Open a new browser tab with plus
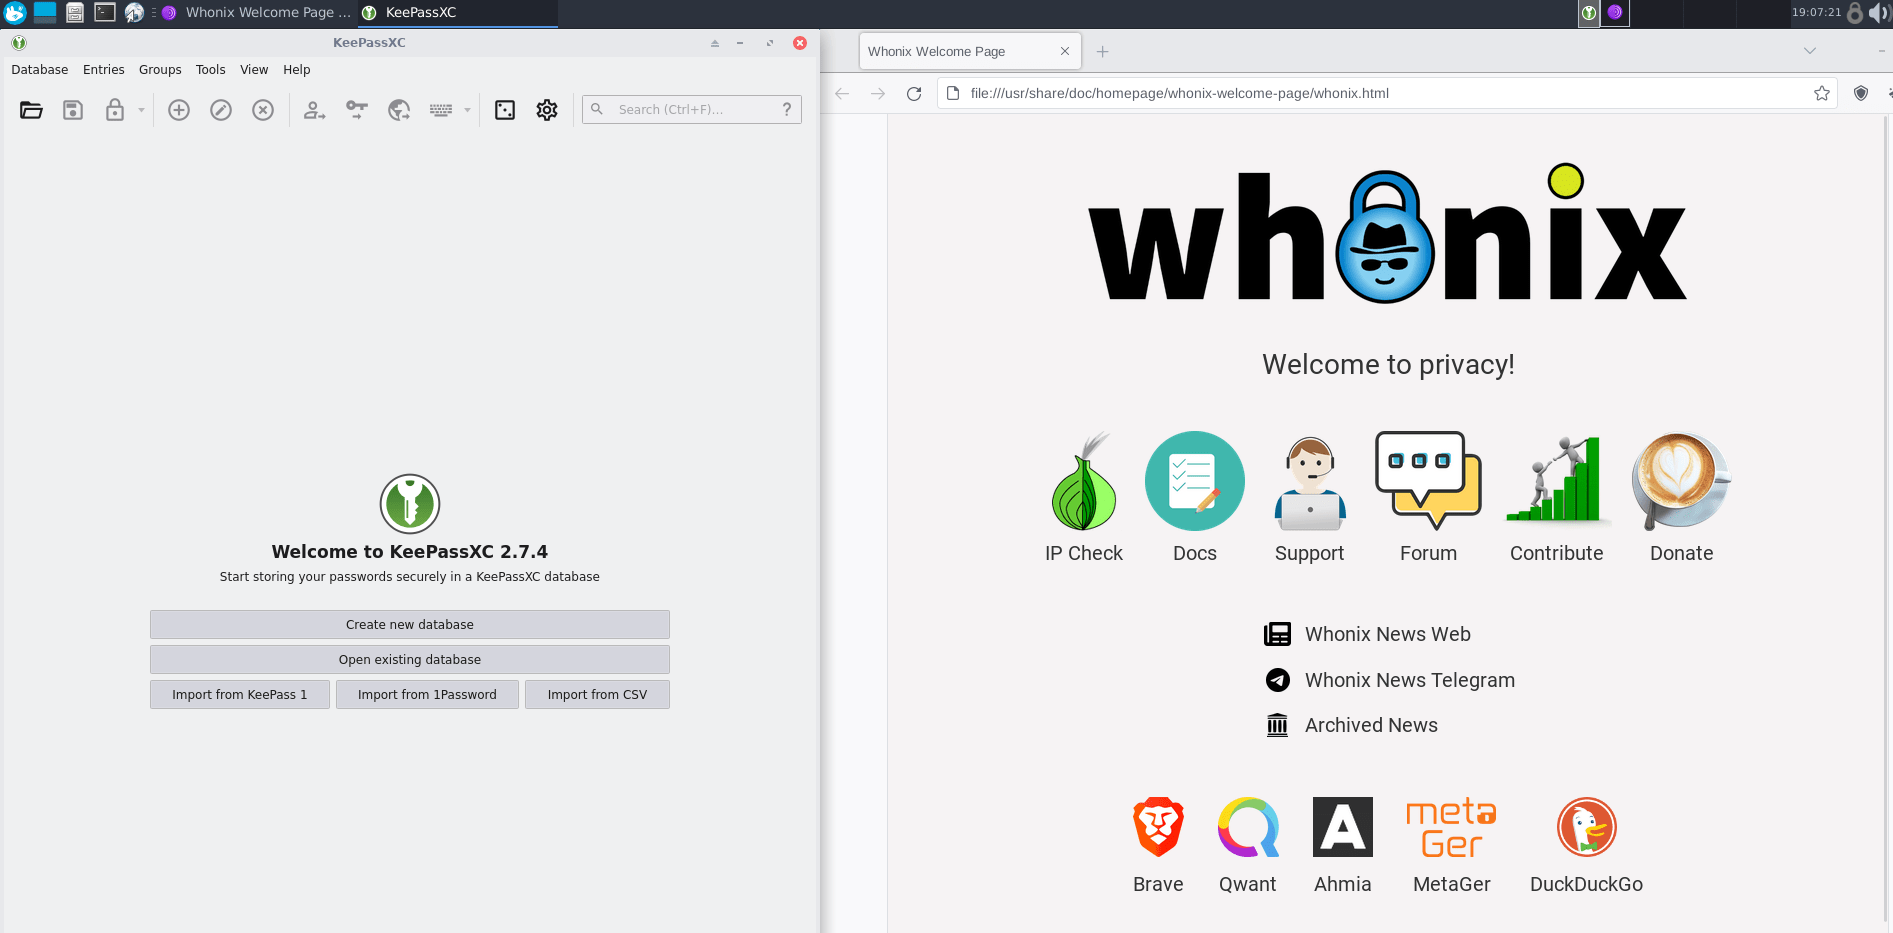The height and width of the screenshot is (933, 1893). 1103,51
